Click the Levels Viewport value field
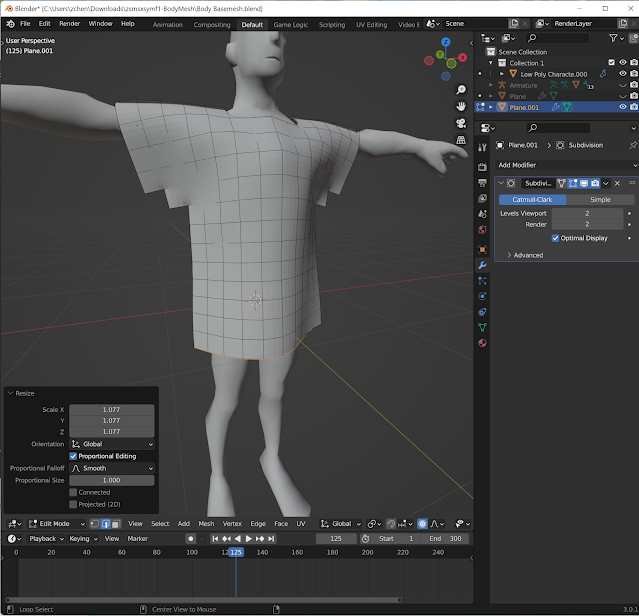Screen dimensions: 639x616 (585, 213)
